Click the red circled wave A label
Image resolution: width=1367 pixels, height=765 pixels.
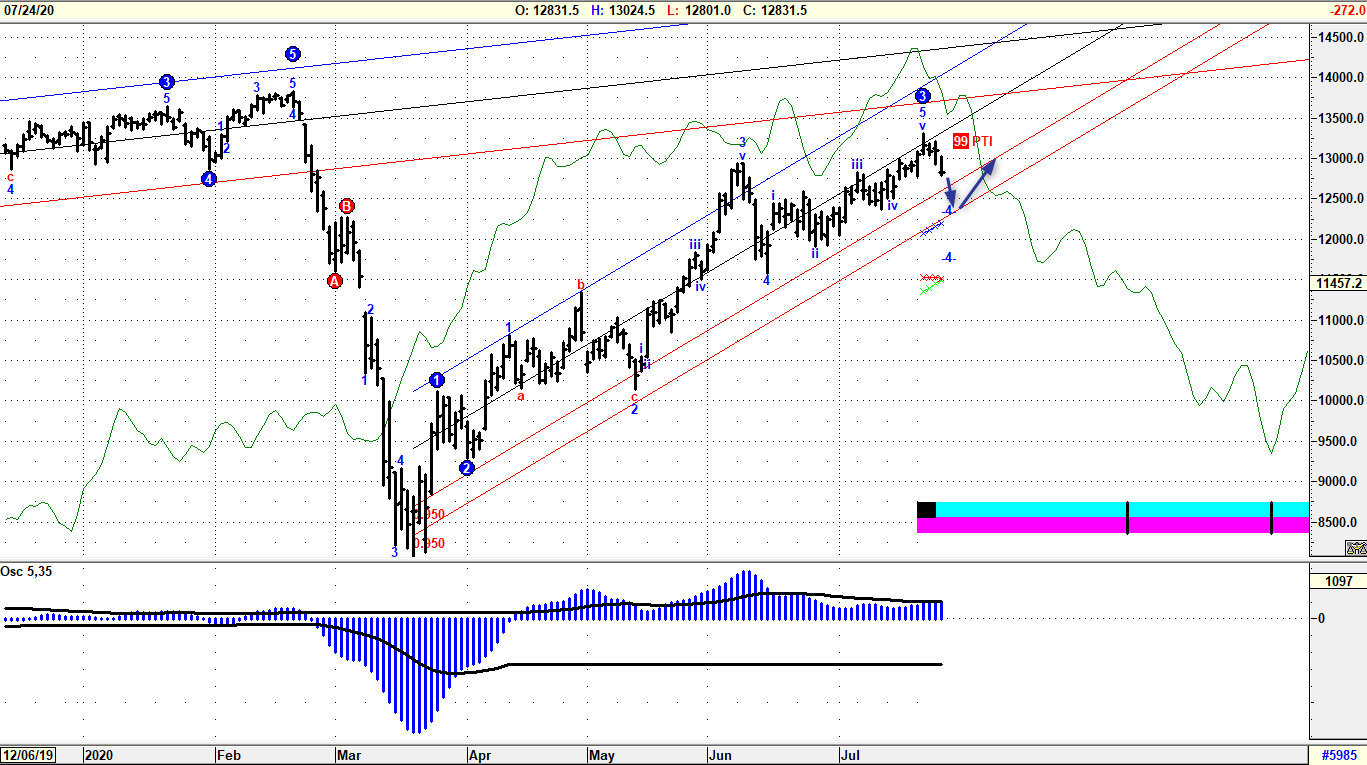(334, 281)
